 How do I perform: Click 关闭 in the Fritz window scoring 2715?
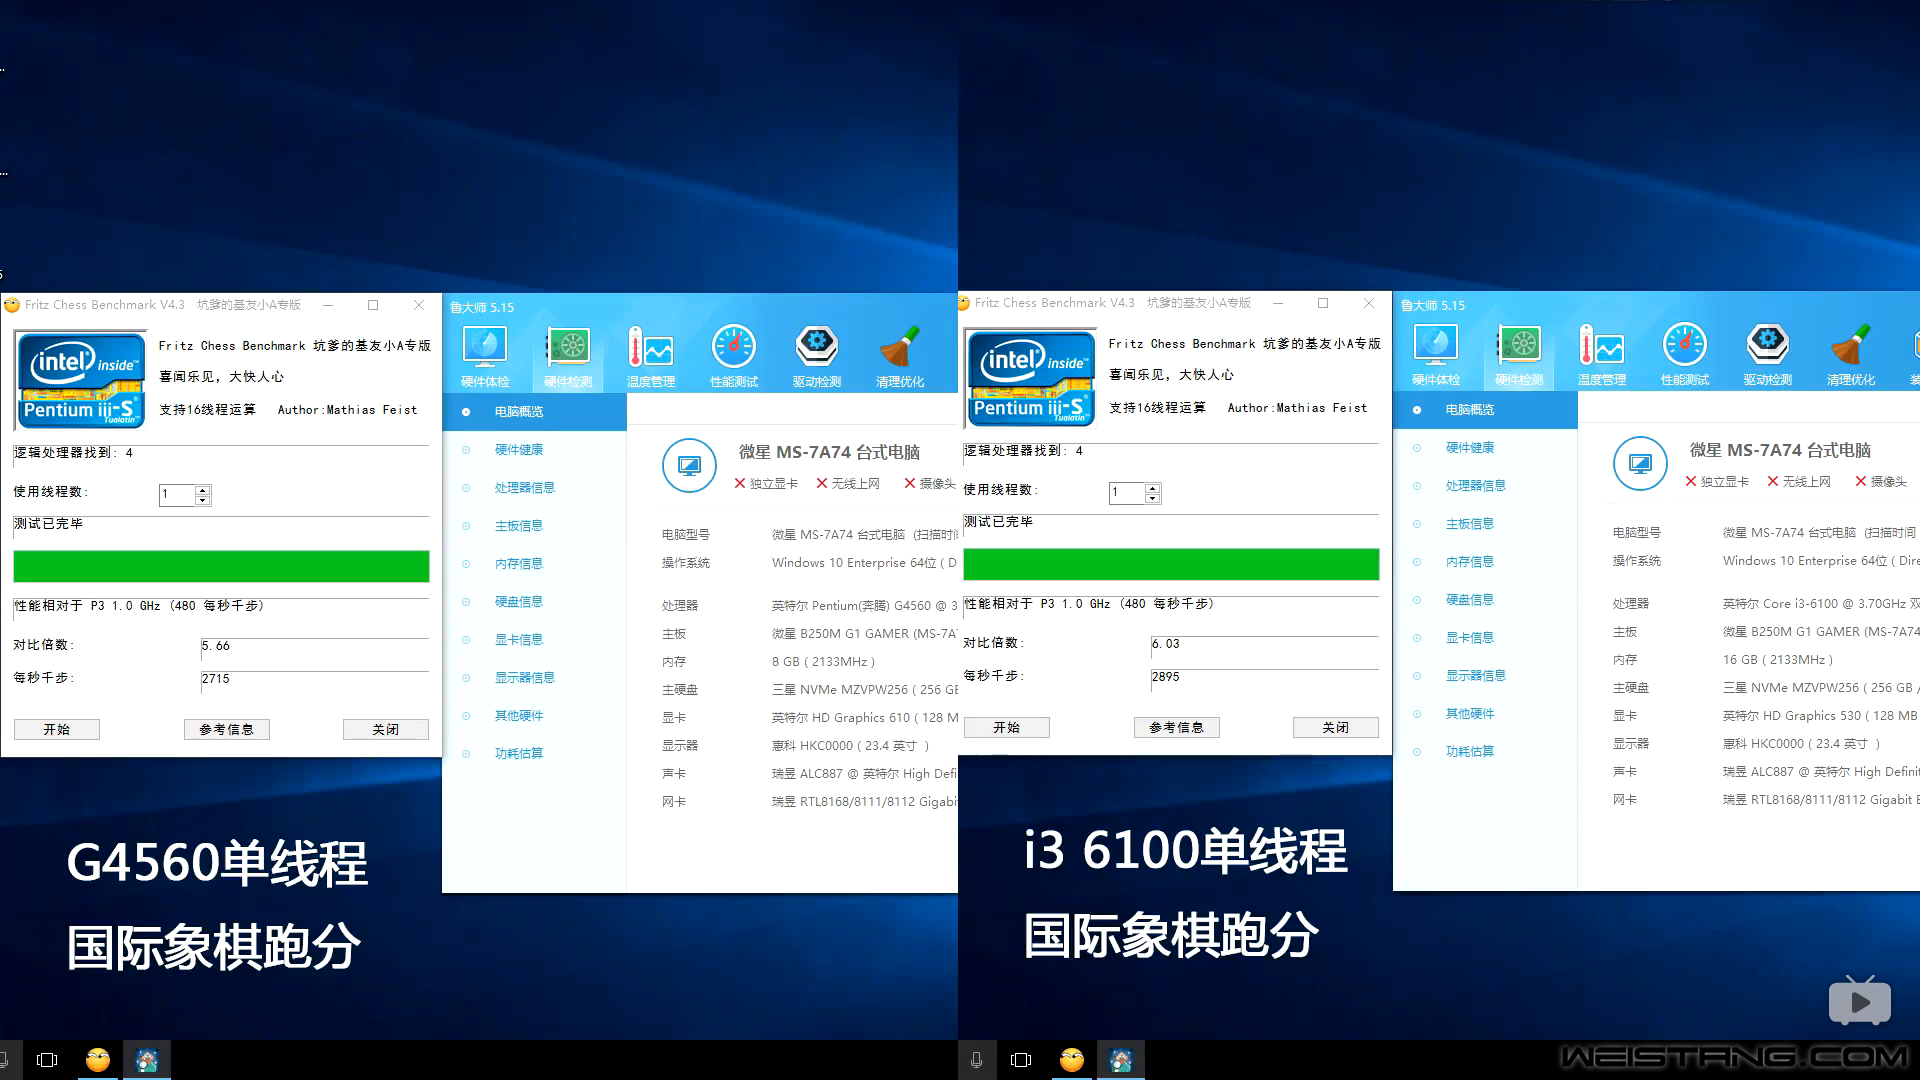pos(386,730)
